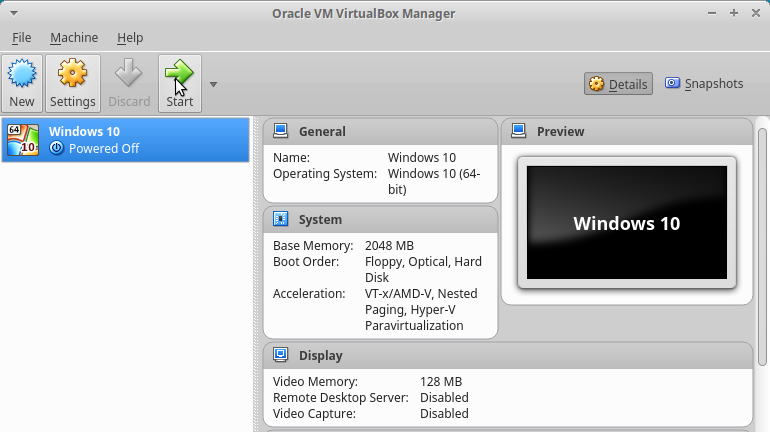Click the Windows 10 preview thumbnail
The height and width of the screenshot is (432, 770).
(627, 222)
